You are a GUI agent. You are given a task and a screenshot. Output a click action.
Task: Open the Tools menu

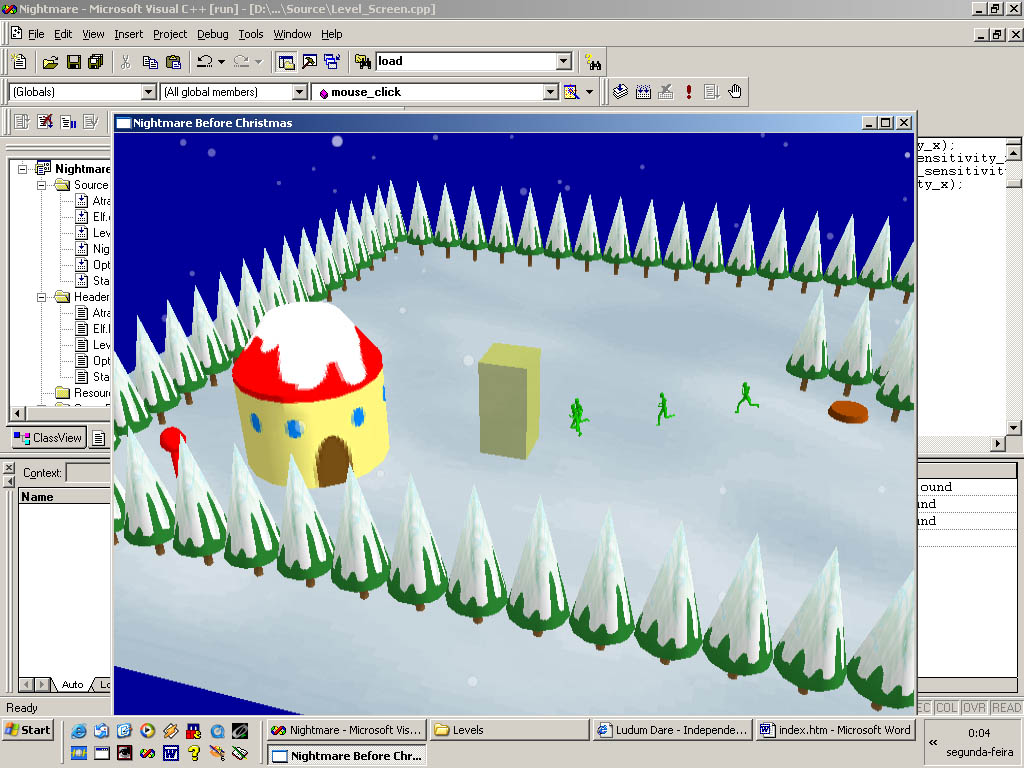point(251,34)
